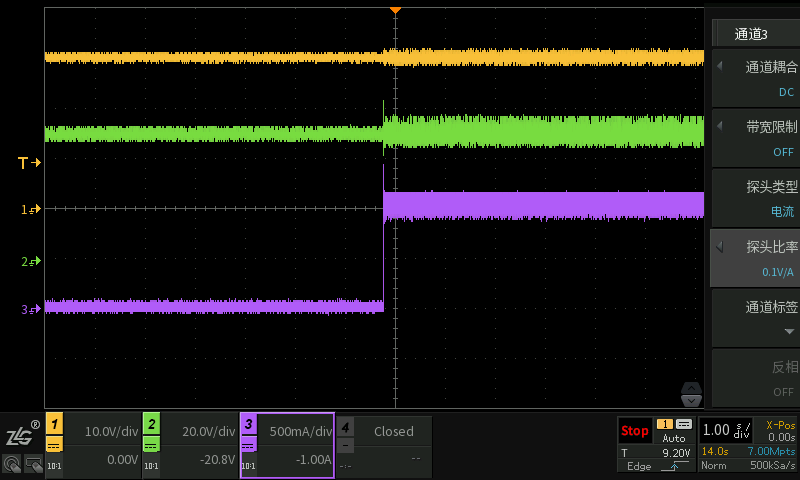This screenshot has height=480, width=800.
Task: Tap the Norm acquisition mode
Action: pyautogui.click(x=713, y=465)
